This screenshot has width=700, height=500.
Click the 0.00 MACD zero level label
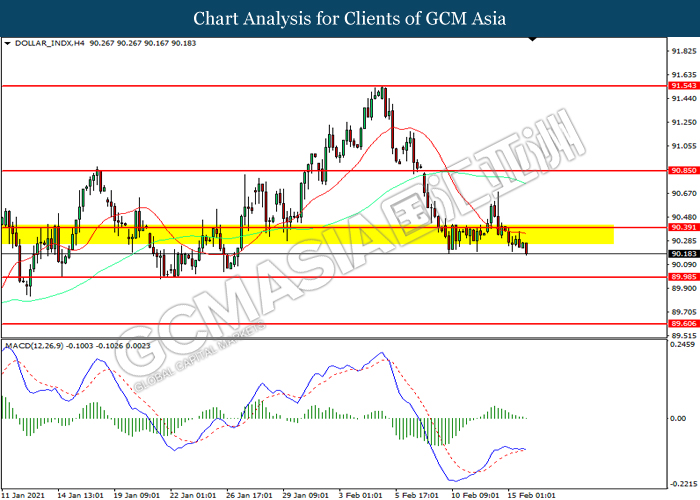pyautogui.click(x=678, y=418)
